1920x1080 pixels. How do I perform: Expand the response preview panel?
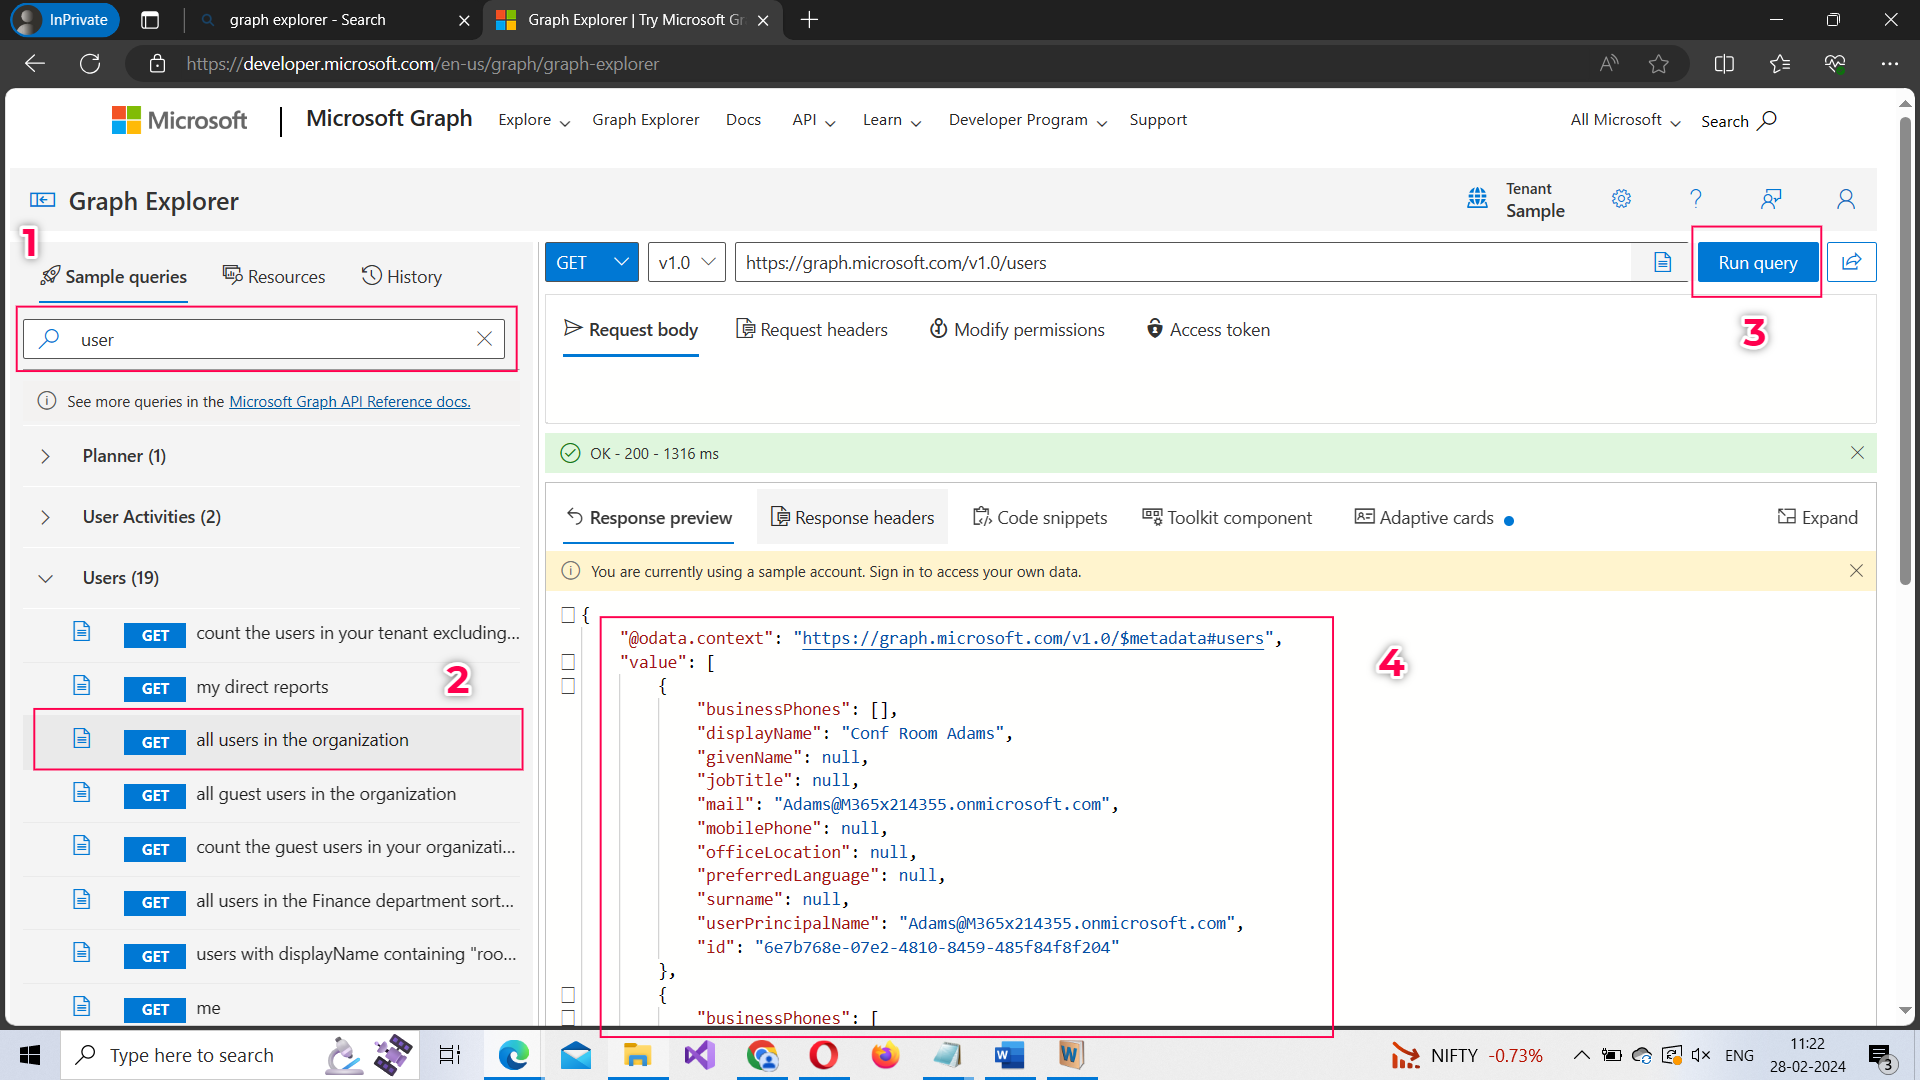1818,517
